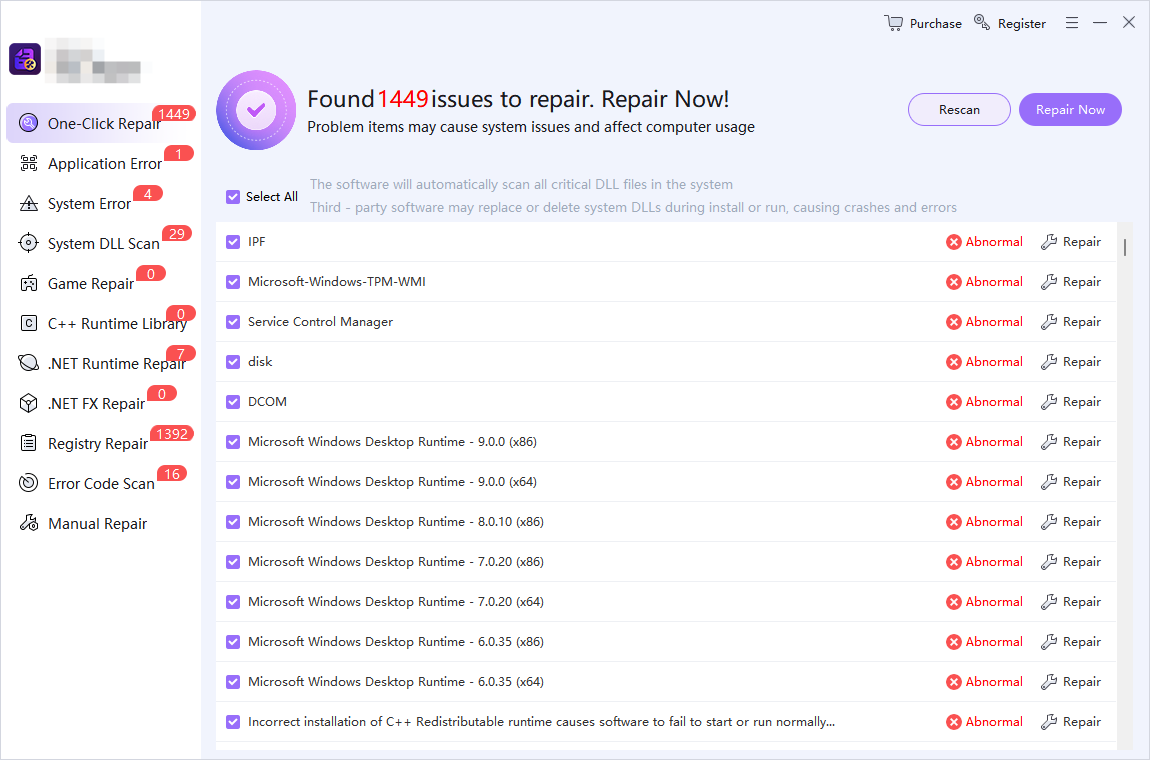Click the Abnormal status icon for IPF
The height and width of the screenshot is (760, 1150).
[x=954, y=242]
